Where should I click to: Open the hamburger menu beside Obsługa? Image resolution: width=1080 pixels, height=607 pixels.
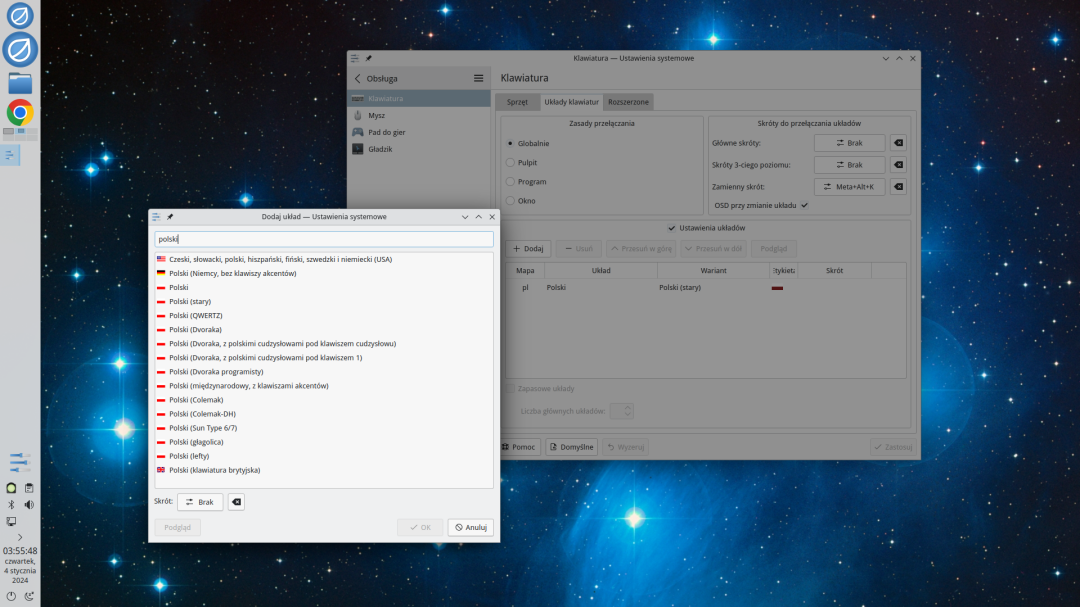[478, 78]
